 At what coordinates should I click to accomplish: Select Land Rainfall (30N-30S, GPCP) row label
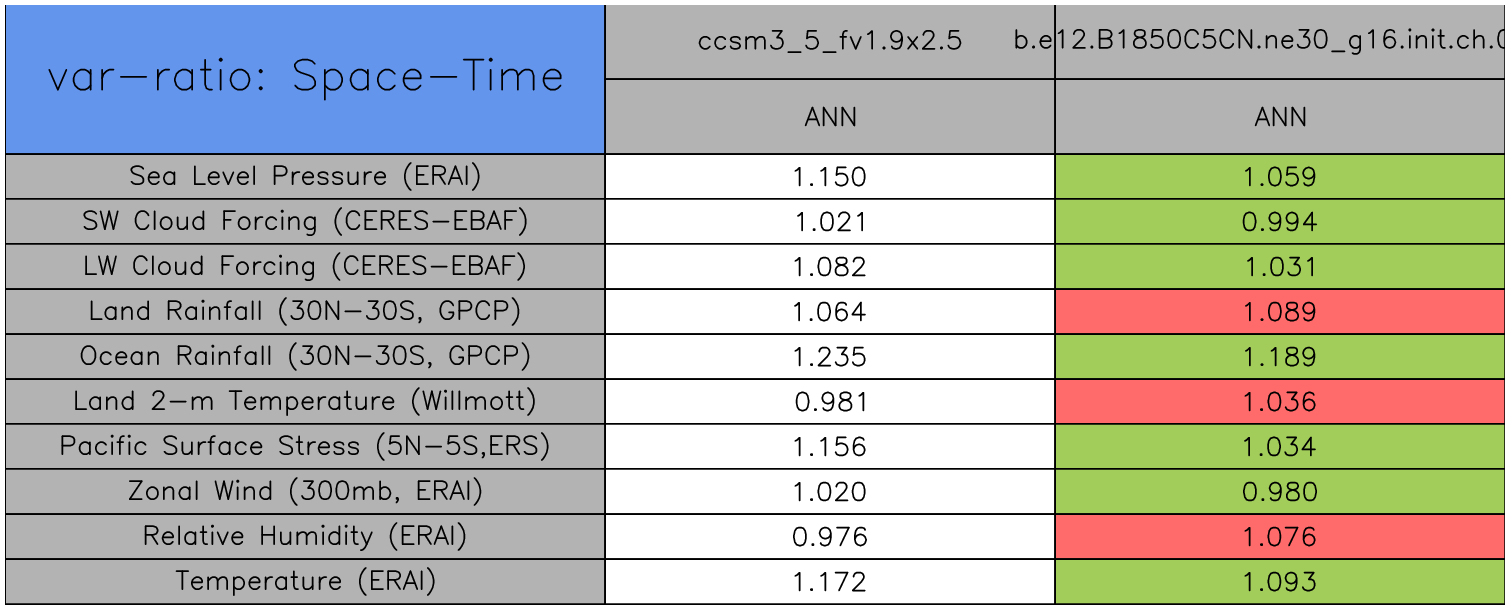pos(305,312)
